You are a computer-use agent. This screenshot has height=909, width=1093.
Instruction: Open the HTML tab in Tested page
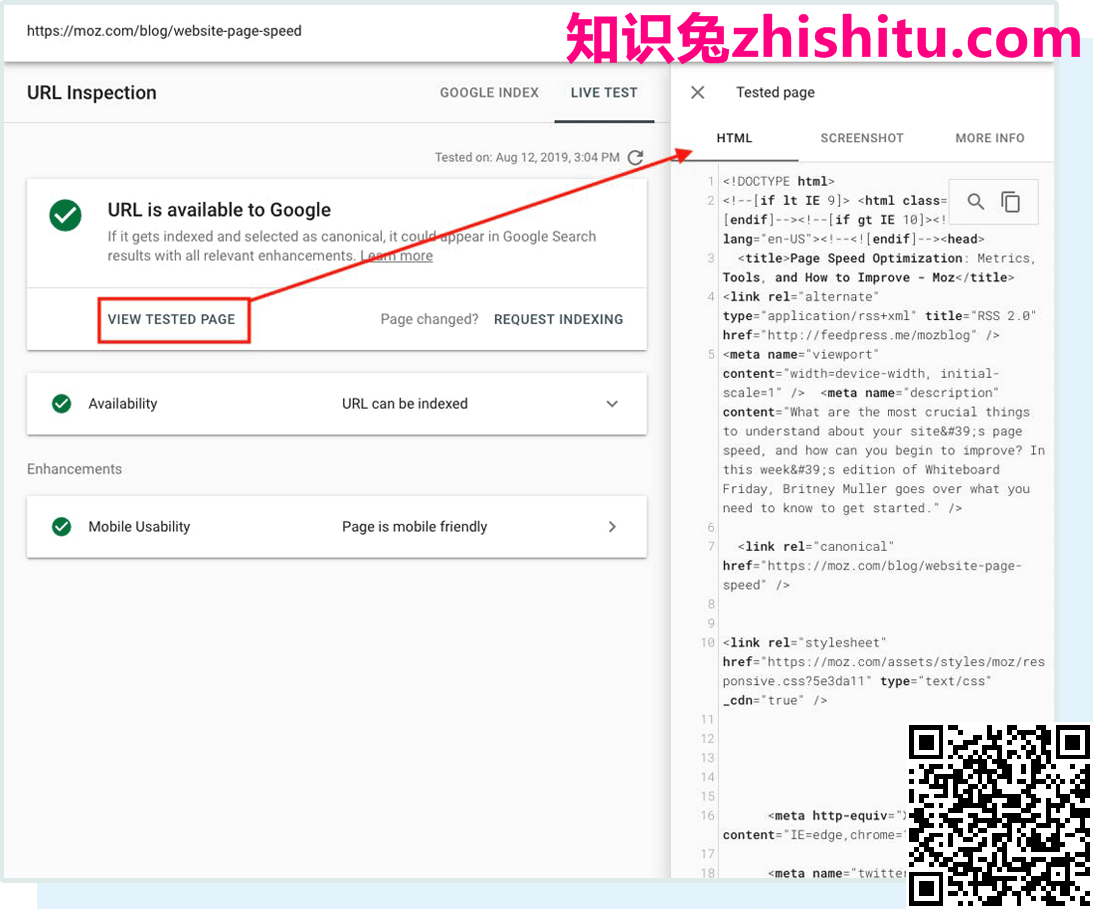[x=734, y=138]
